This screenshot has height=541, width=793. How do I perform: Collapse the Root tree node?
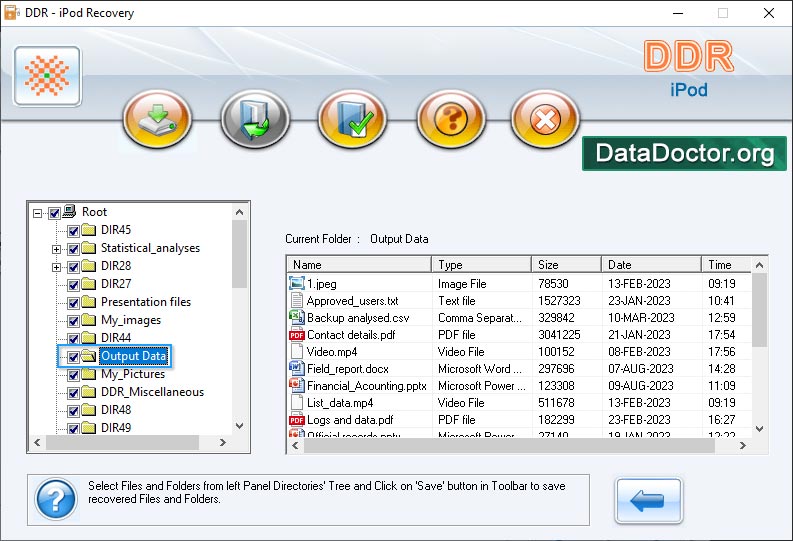[37, 213]
